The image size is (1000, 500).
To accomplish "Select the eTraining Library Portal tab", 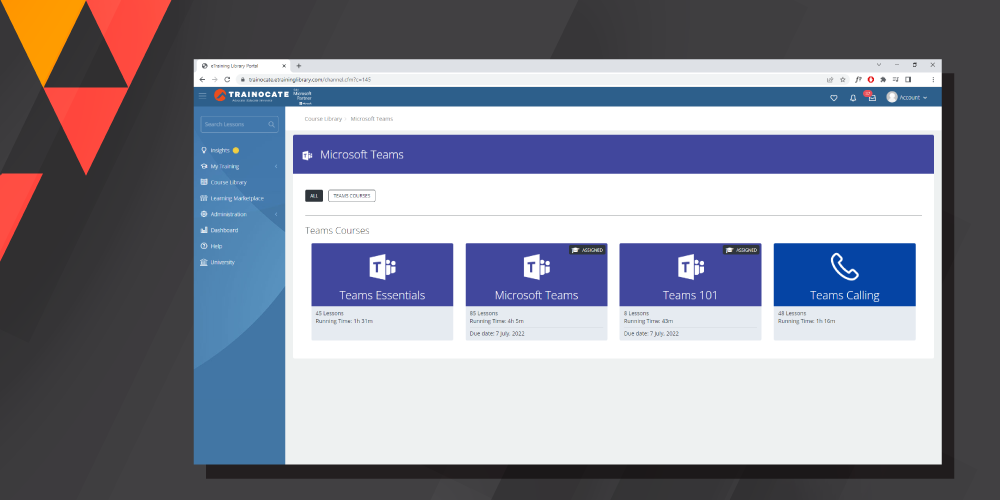I will [x=242, y=66].
